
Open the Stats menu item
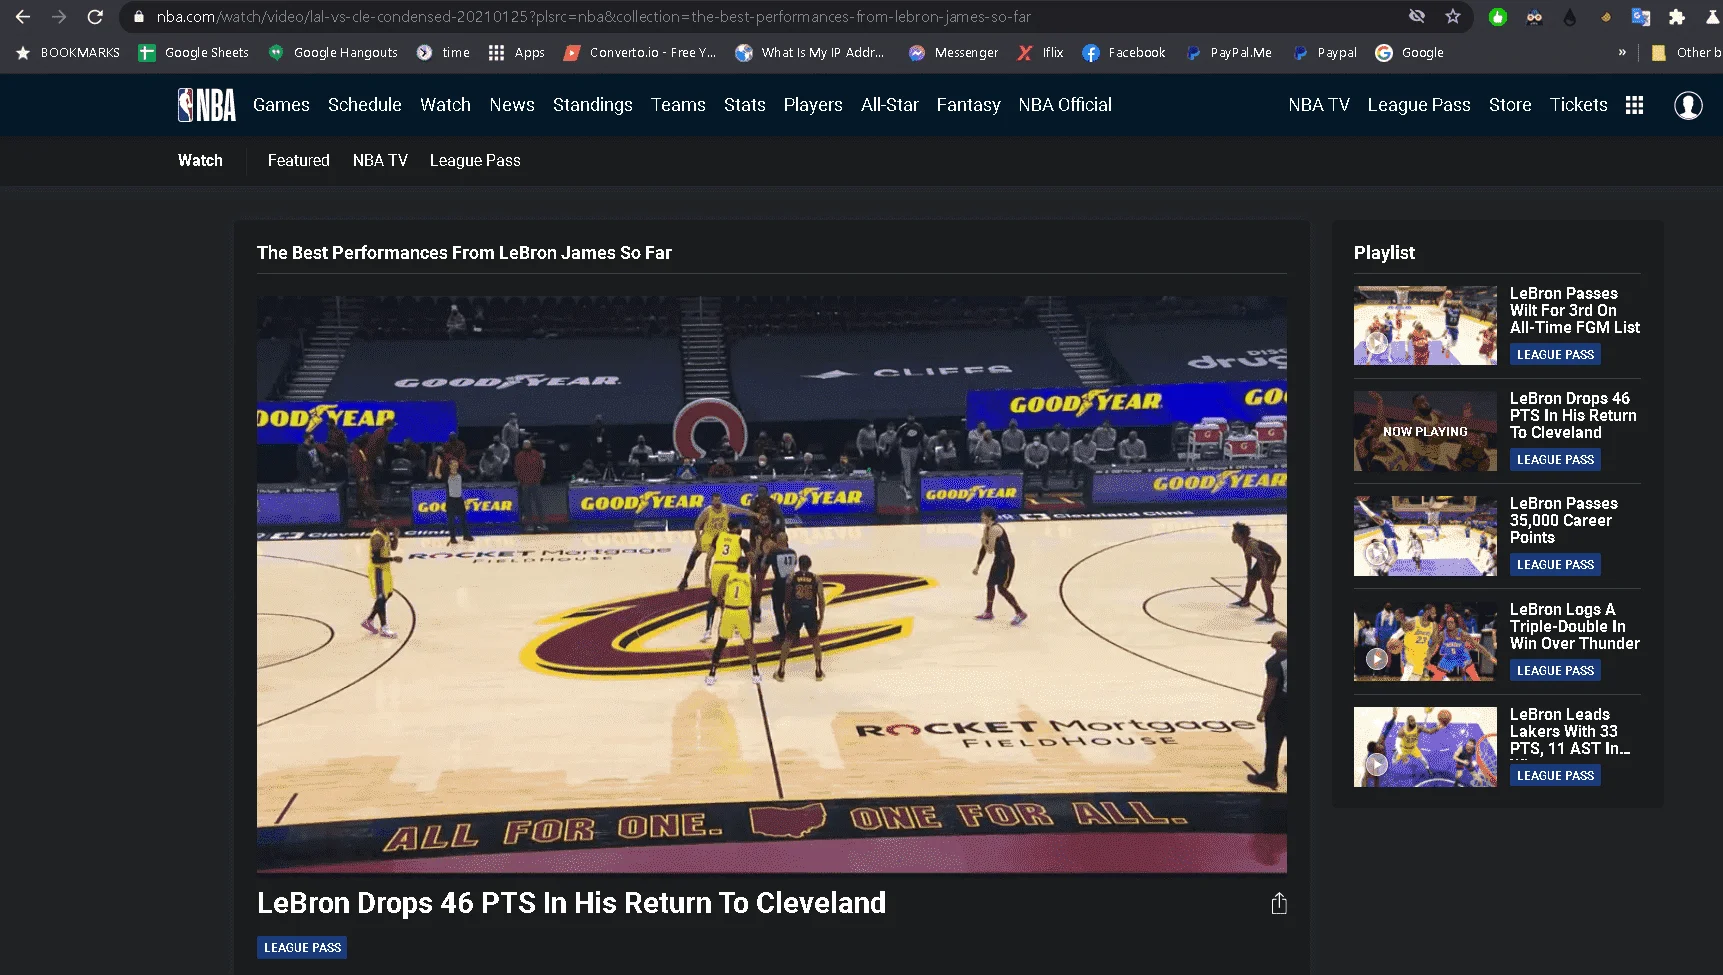point(745,105)
